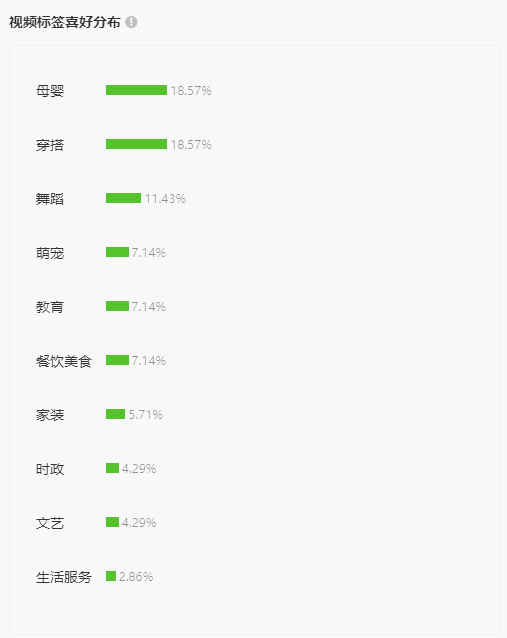
Task: Select the 舞蹈 category label
Action: click(x=50, y=199)
